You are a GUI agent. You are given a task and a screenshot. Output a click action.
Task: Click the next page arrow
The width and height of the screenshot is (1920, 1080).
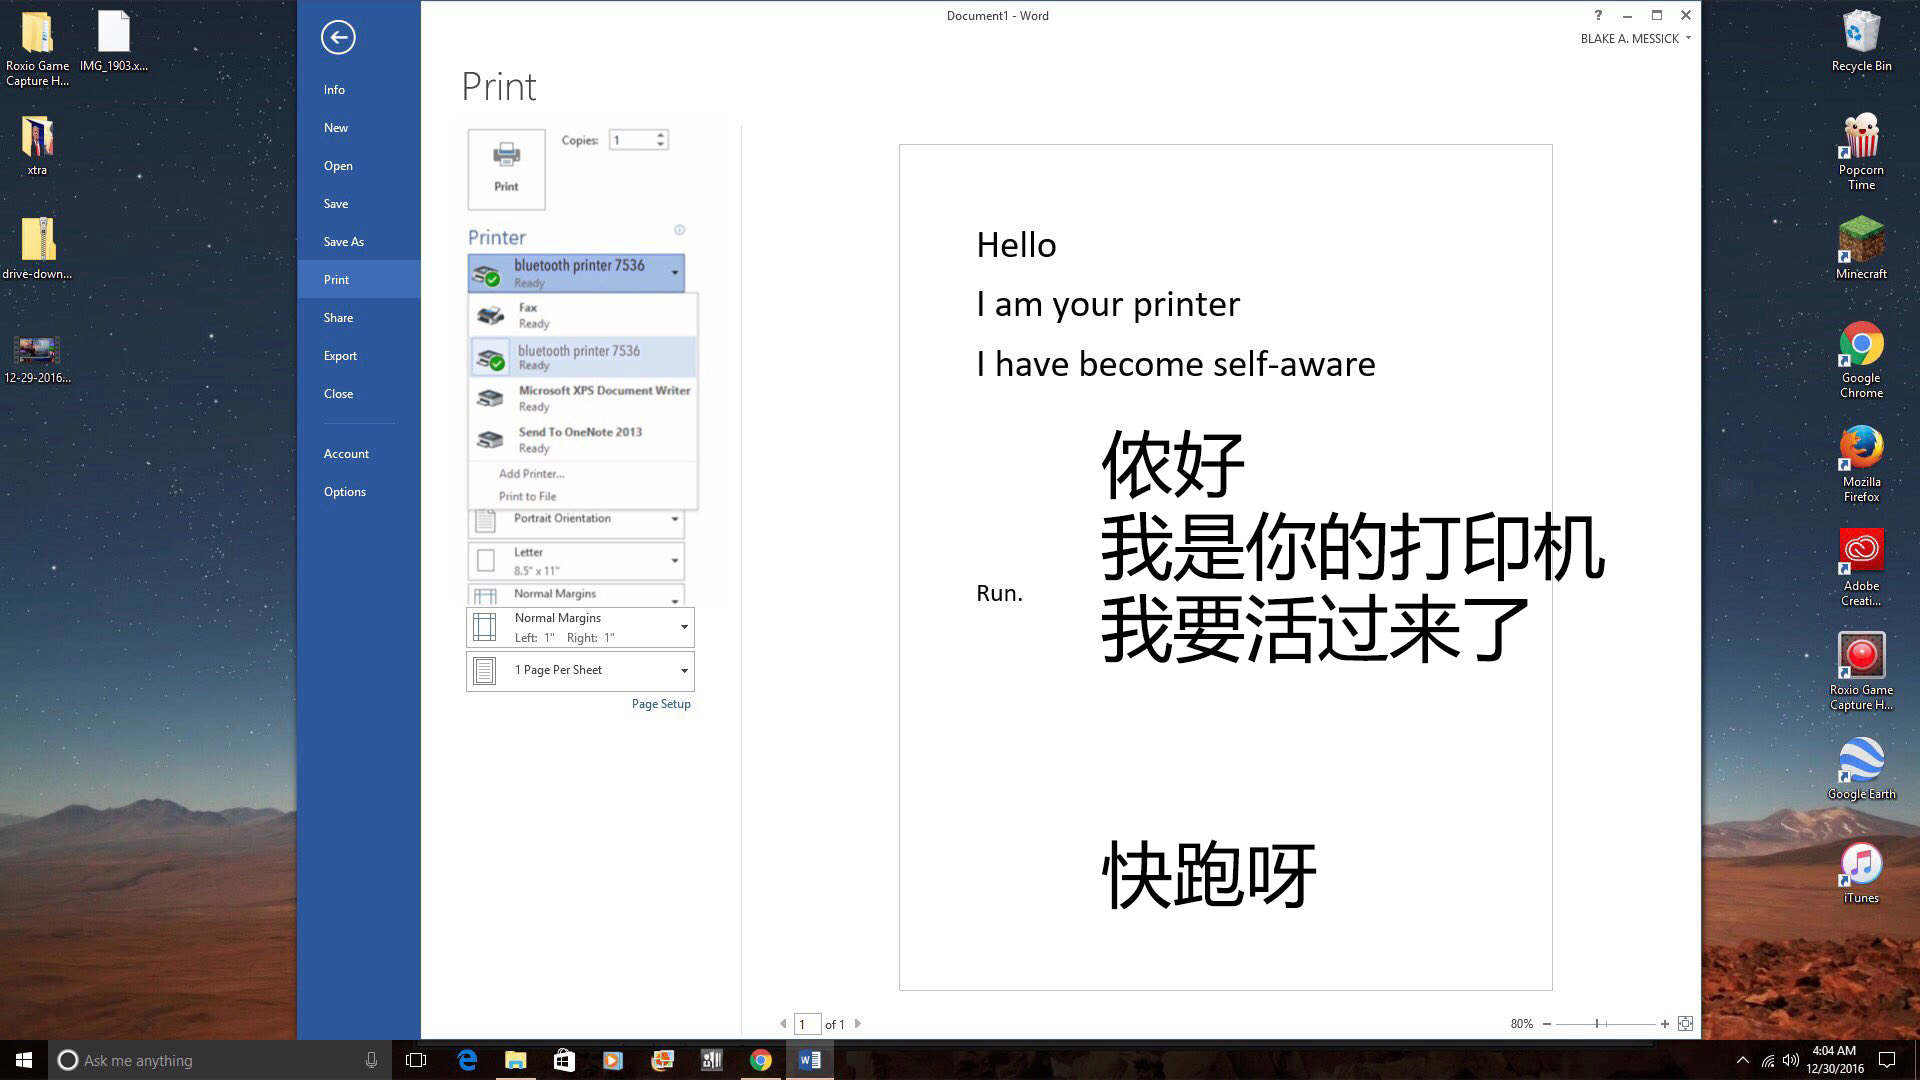click(x=858, y=1023)
